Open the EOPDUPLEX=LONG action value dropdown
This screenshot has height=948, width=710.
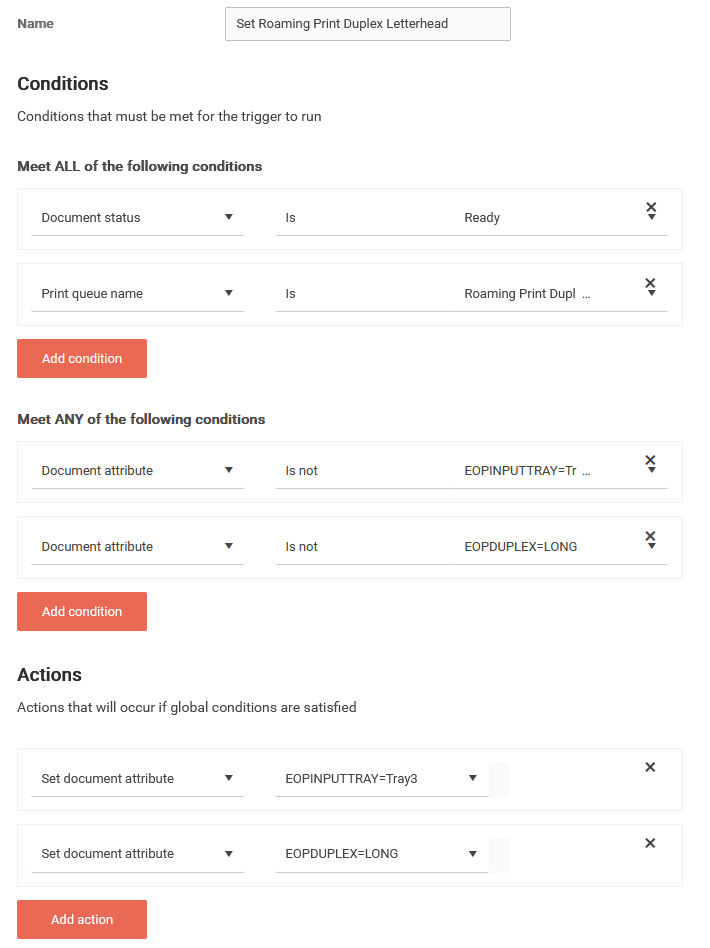click(x=381, y=854)
